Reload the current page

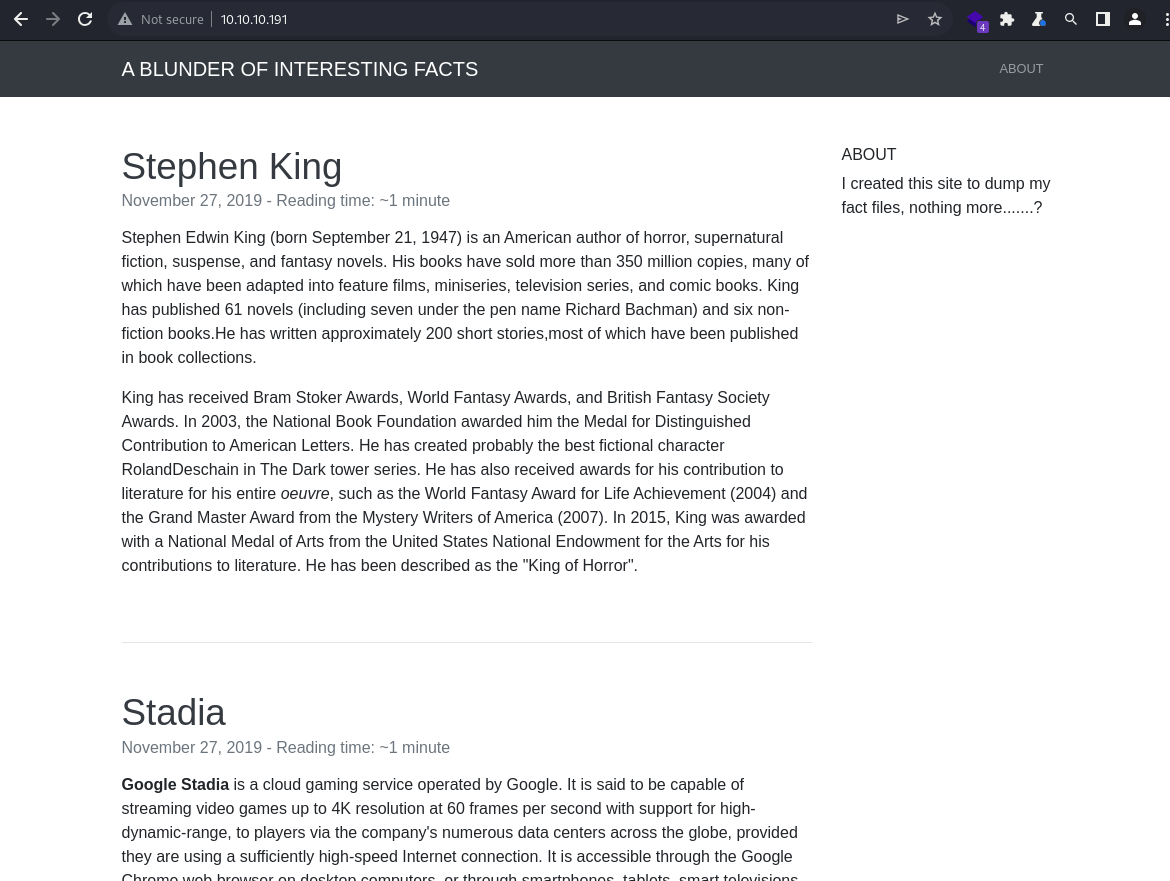click(x=85, y=19)
